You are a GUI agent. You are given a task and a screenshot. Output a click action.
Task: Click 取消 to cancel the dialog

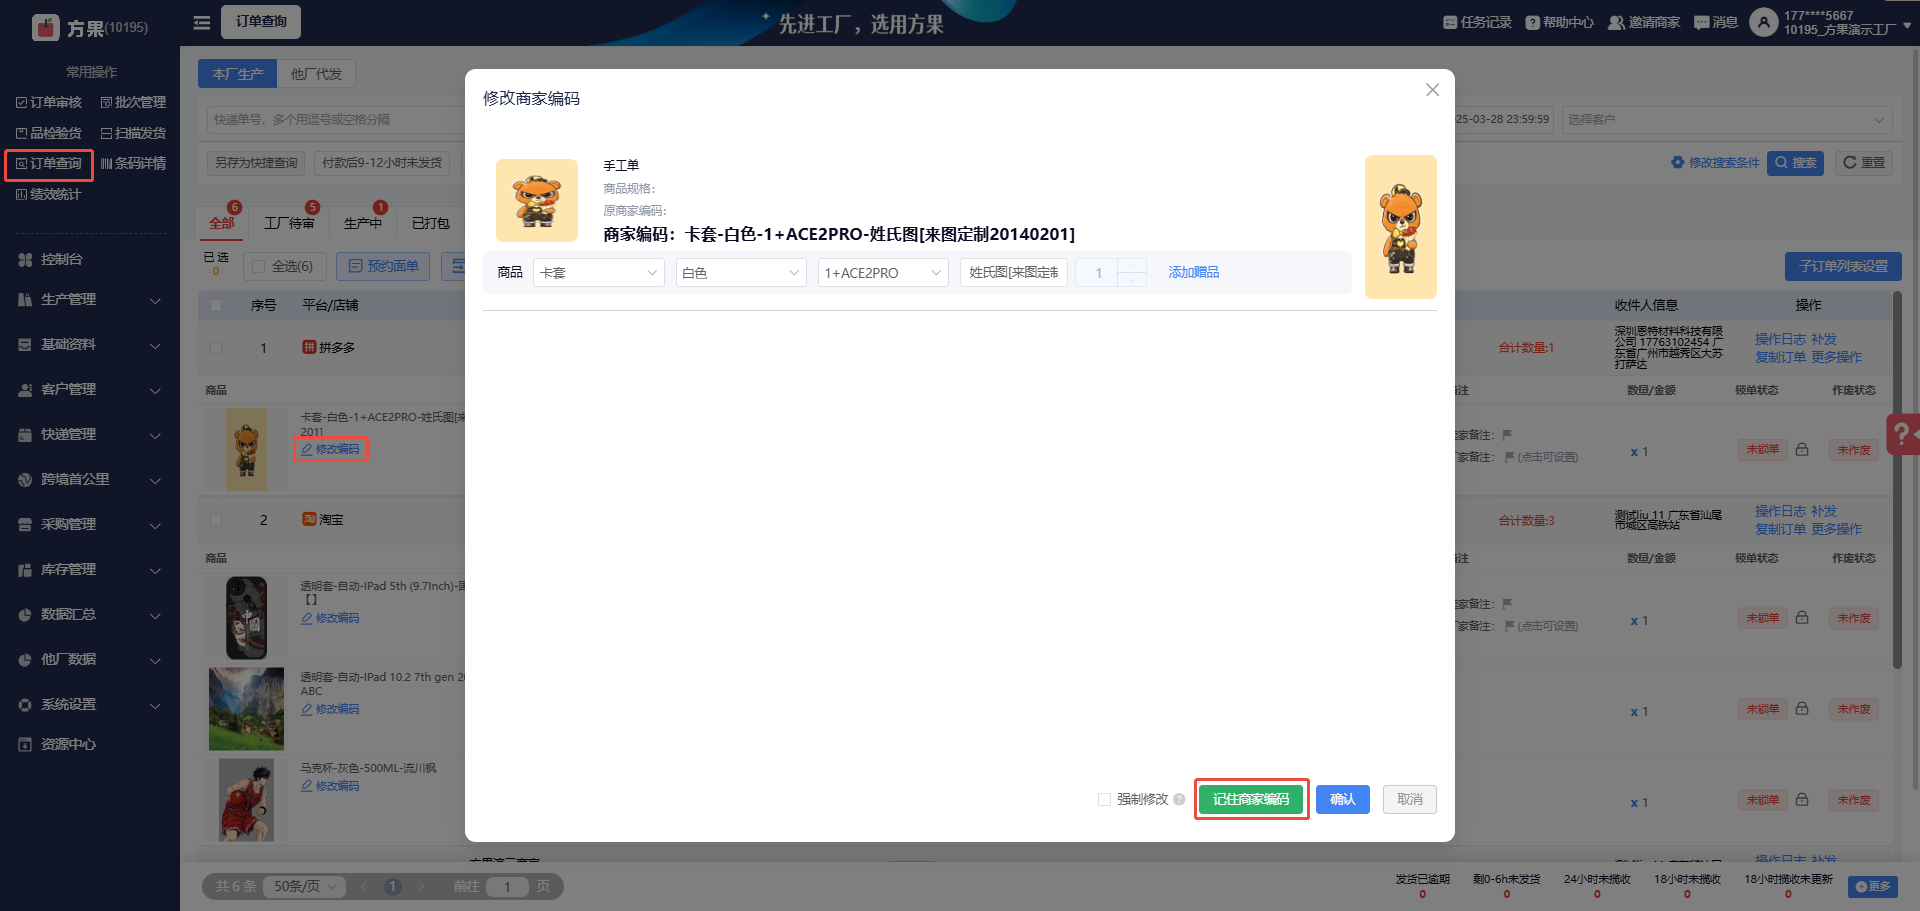[x=1410, y=799]
